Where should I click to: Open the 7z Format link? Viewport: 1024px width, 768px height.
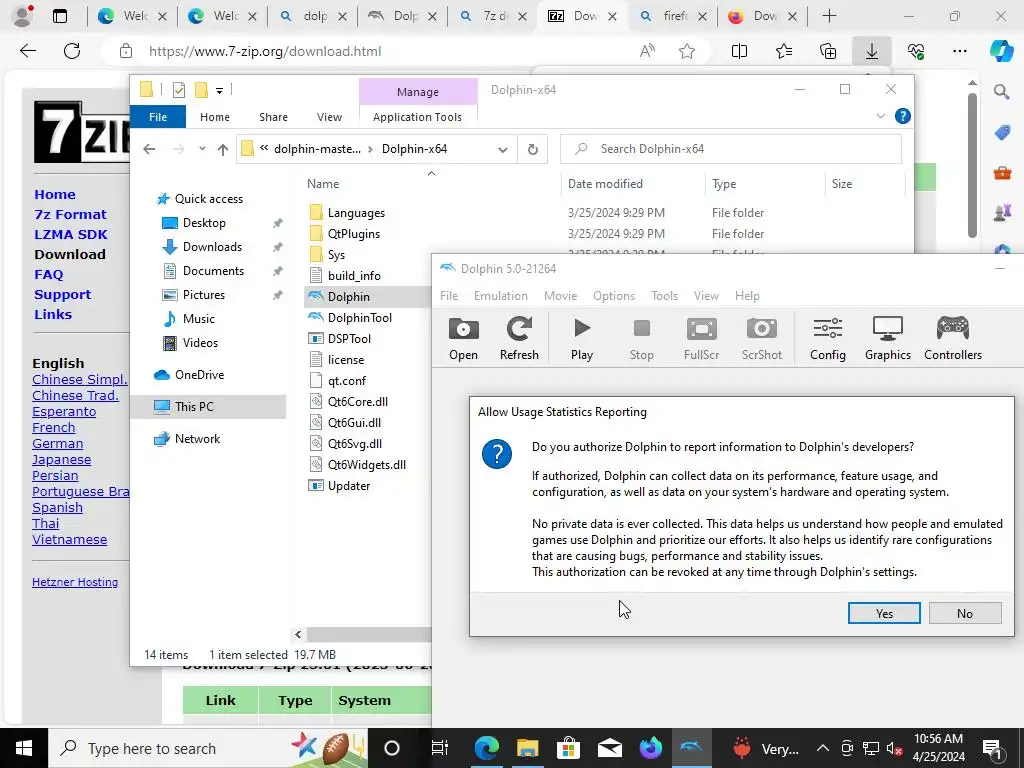tap(70, 214)
